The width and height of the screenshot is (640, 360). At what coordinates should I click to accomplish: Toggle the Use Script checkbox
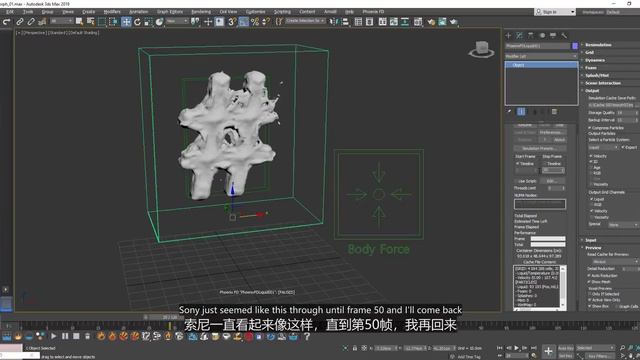click(x=516, y=181)
